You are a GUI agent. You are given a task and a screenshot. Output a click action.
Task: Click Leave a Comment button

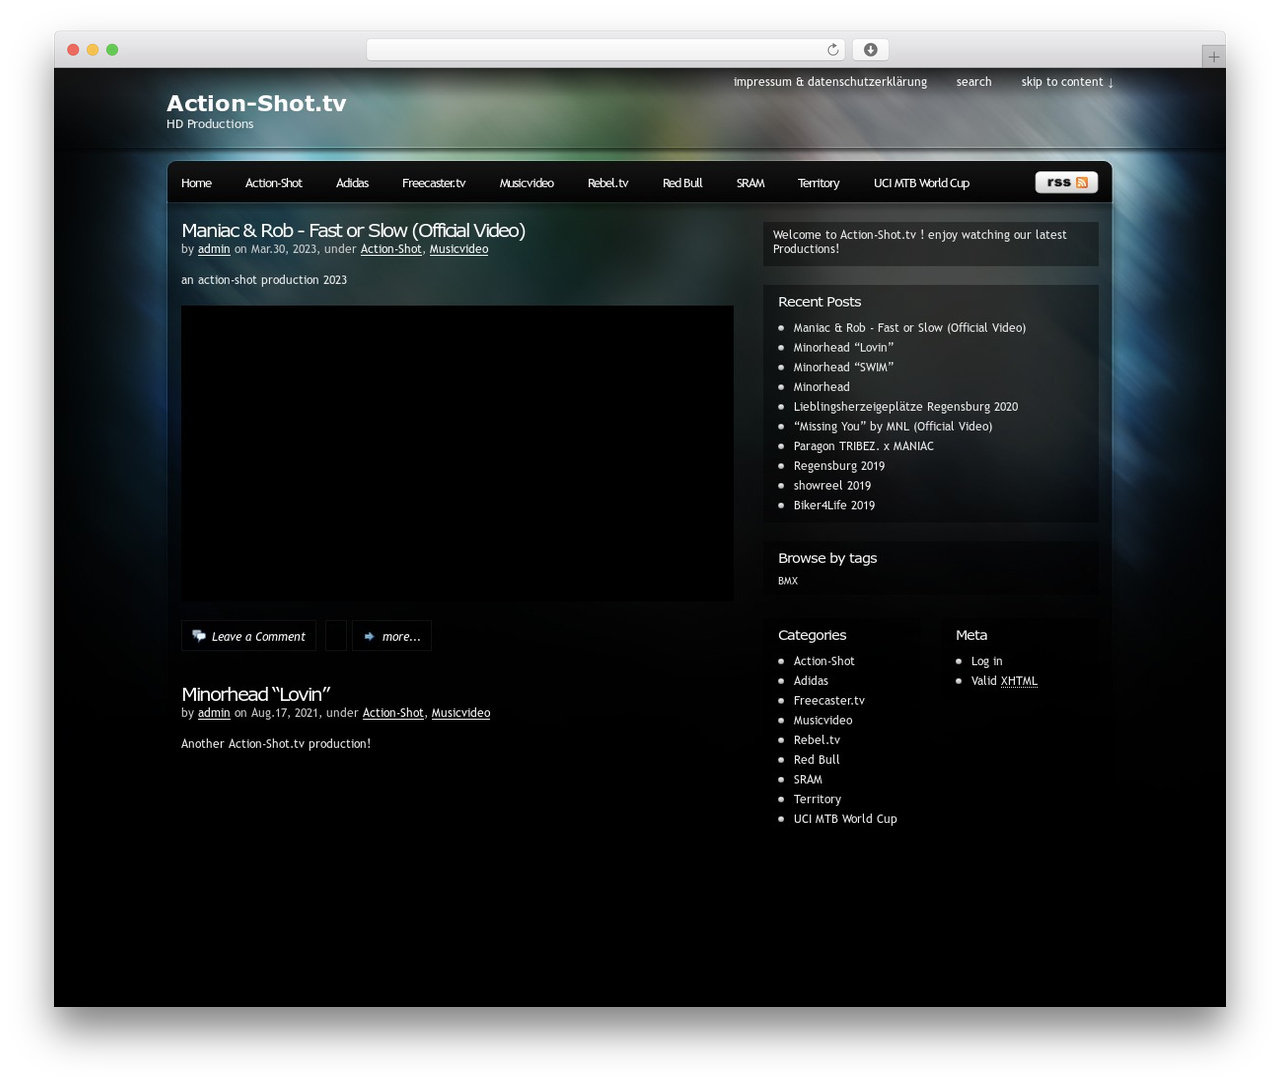tap(249, 636)
